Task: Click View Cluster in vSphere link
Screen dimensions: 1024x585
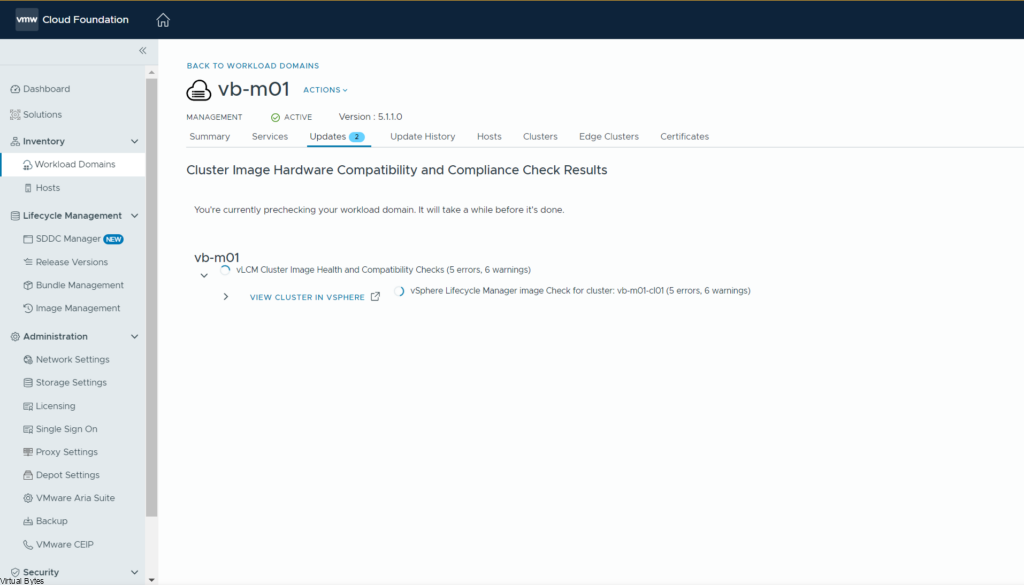Action: (307, 297)
